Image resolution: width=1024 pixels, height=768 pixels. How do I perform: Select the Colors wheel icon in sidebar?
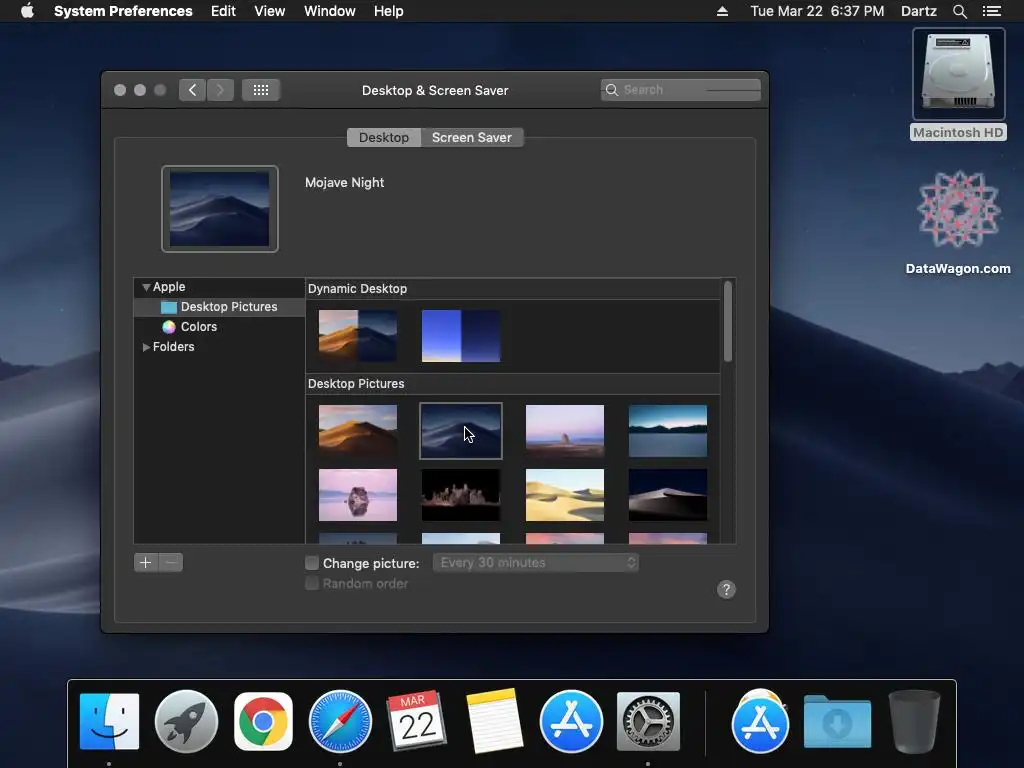(169, 327)
